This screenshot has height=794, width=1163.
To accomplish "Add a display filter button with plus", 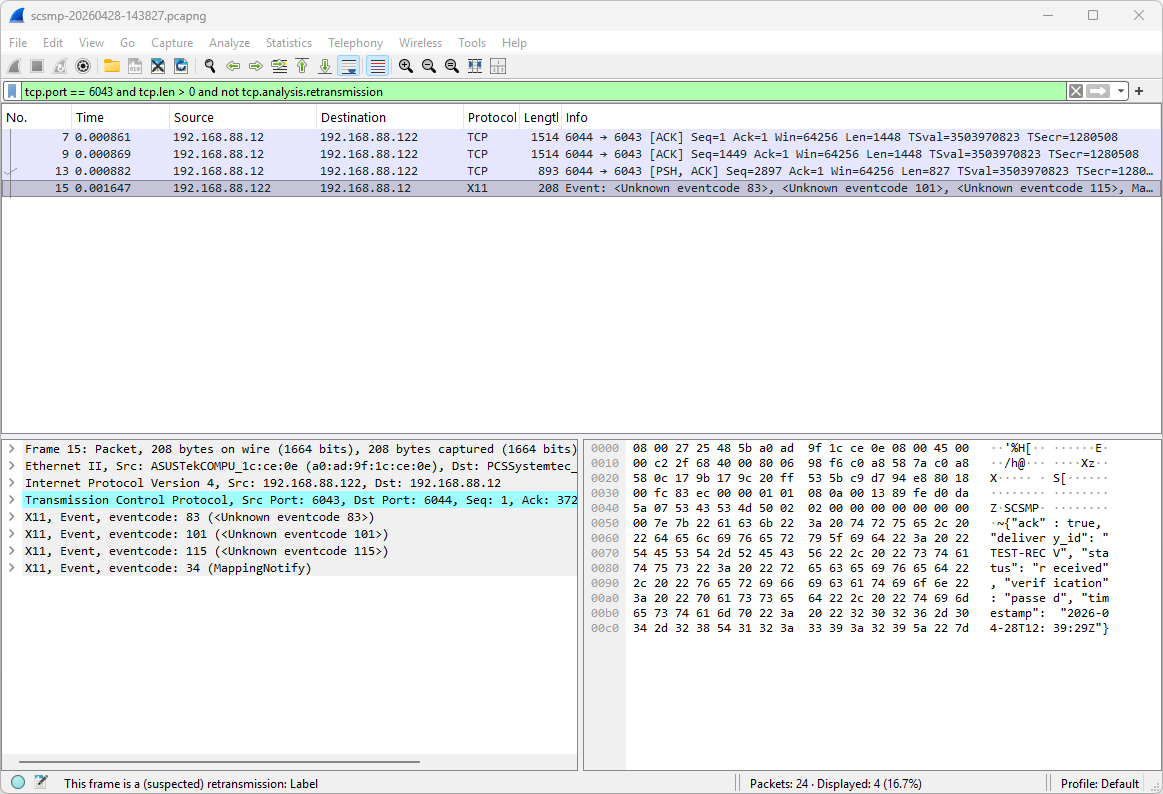I will coord(1139,91).
